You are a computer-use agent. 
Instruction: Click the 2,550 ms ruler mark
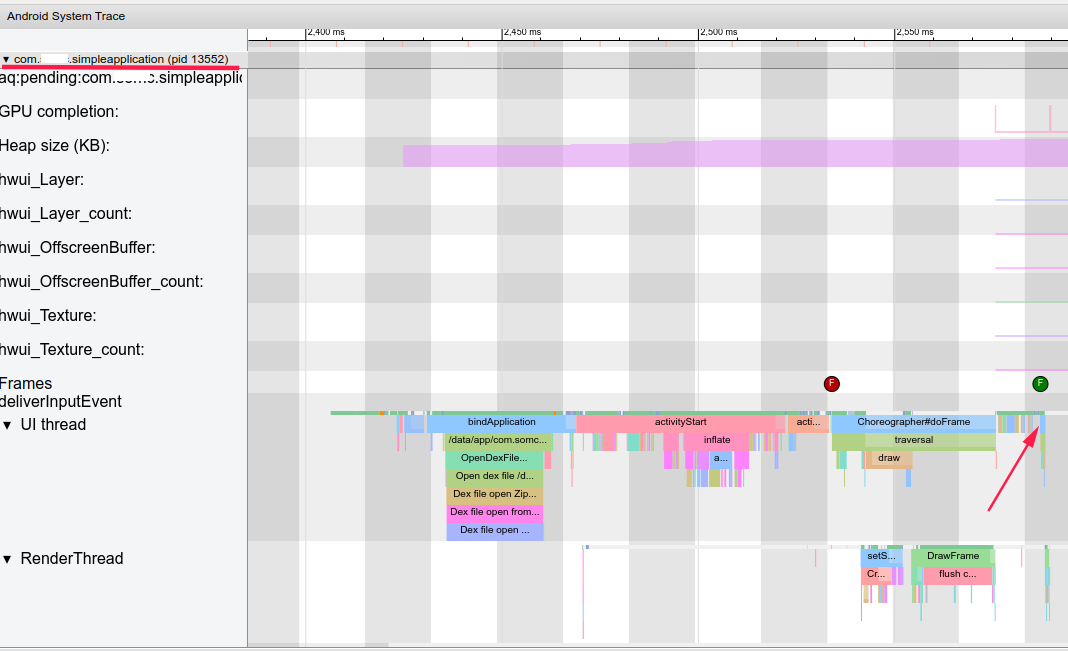(915, 32)
